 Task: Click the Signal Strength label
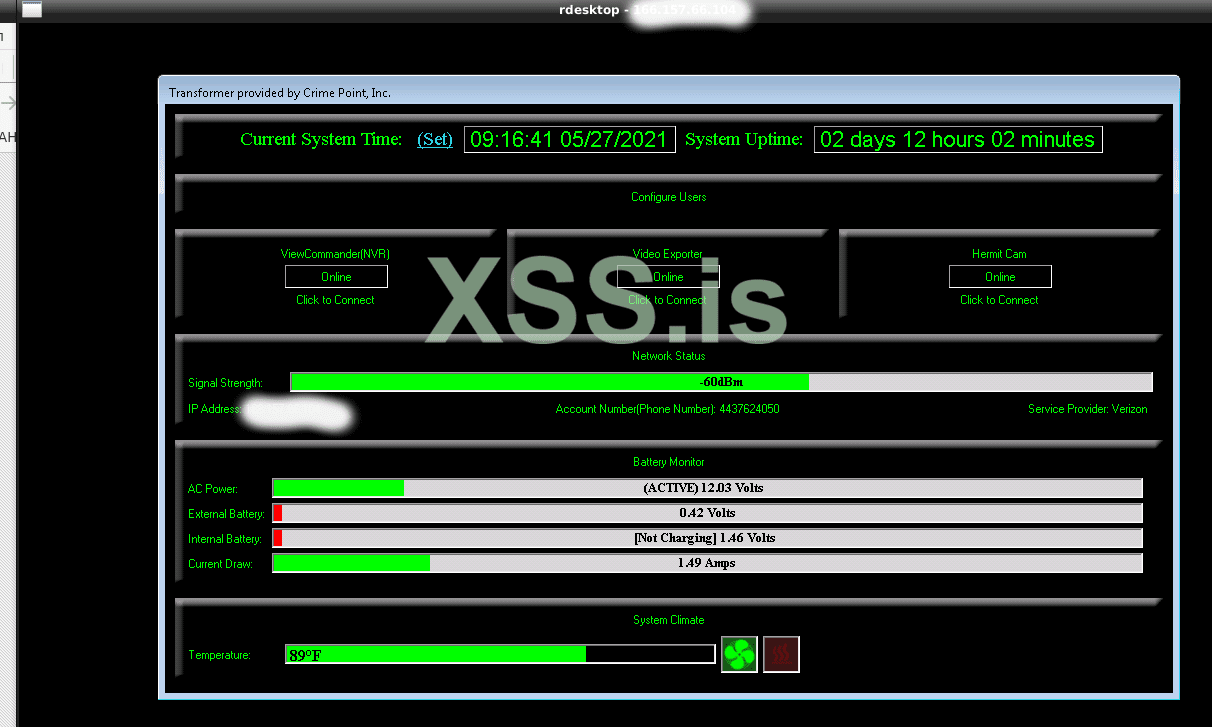tap(225, 383)
